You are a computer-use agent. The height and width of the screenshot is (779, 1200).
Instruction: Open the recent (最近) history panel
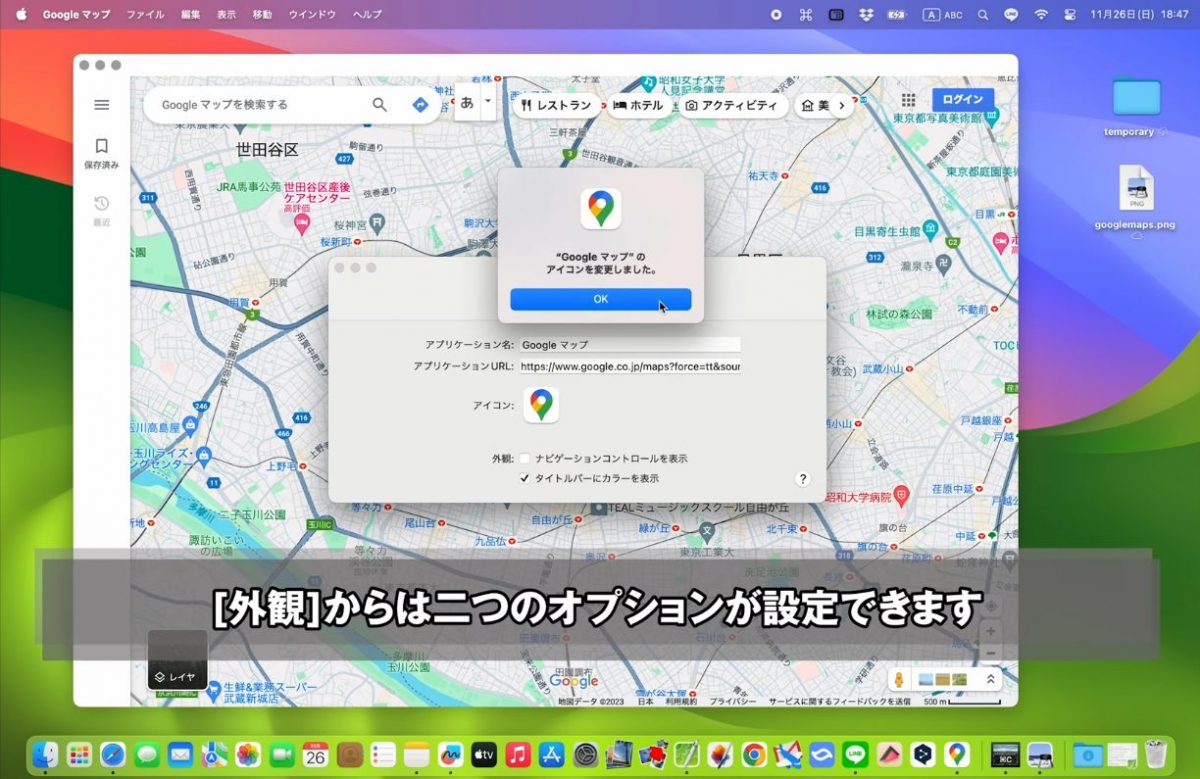click(x=101, y=210)
